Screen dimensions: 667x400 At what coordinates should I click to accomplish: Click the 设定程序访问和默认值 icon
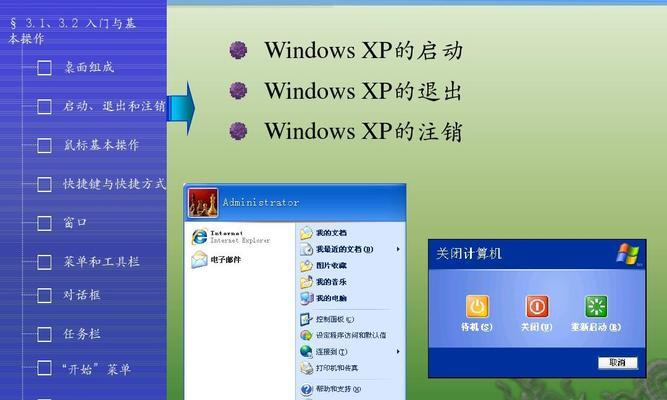coord(306,335)
